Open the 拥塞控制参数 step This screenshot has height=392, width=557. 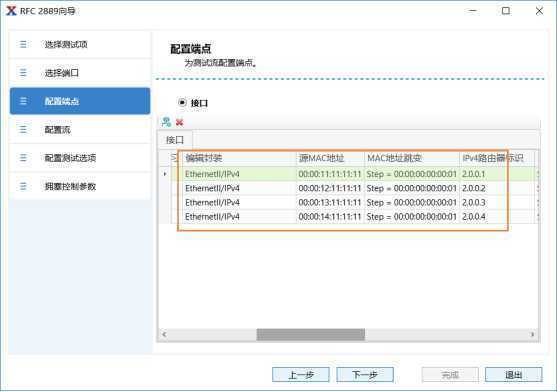point(80,186)
